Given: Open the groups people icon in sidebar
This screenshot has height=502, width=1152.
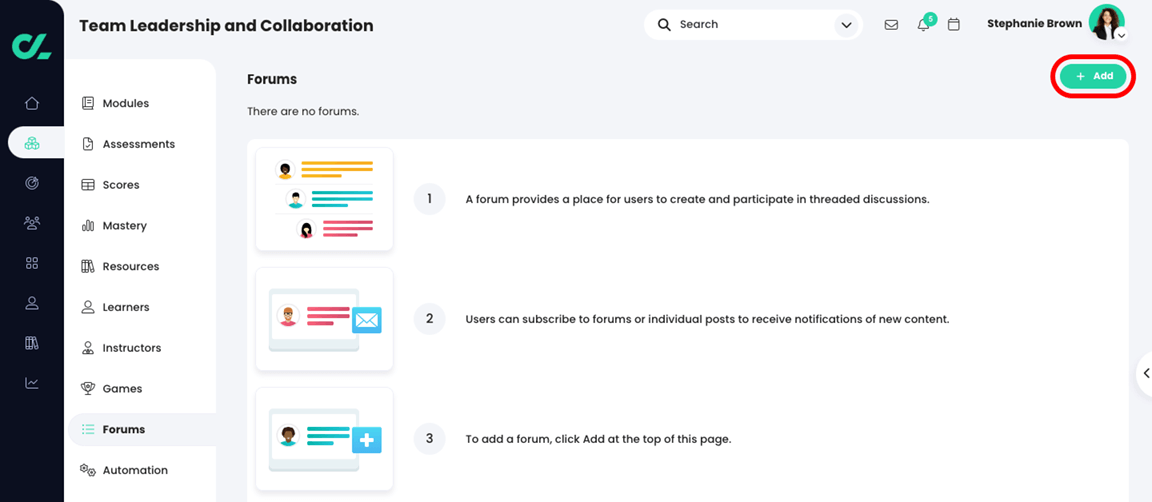Looking at the screenshot, I should (x=32, y=223).
